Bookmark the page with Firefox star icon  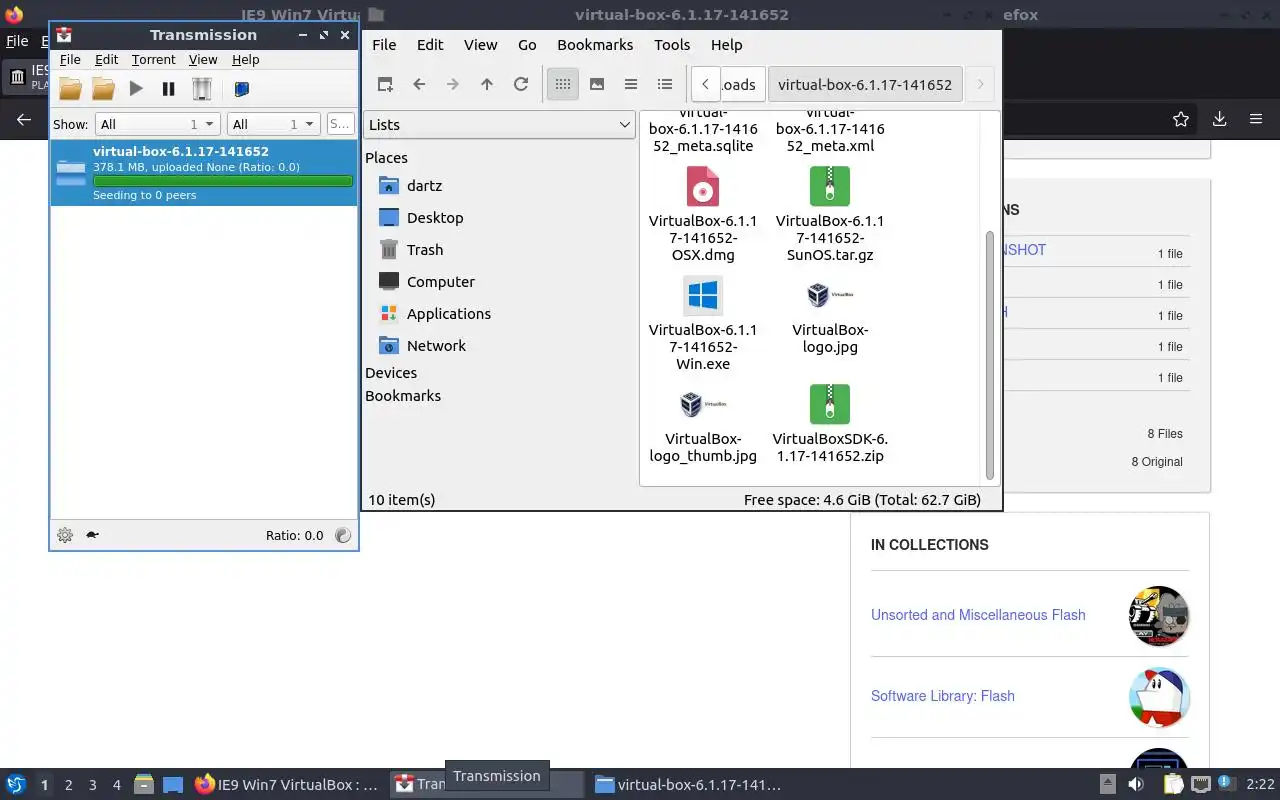1181,119
